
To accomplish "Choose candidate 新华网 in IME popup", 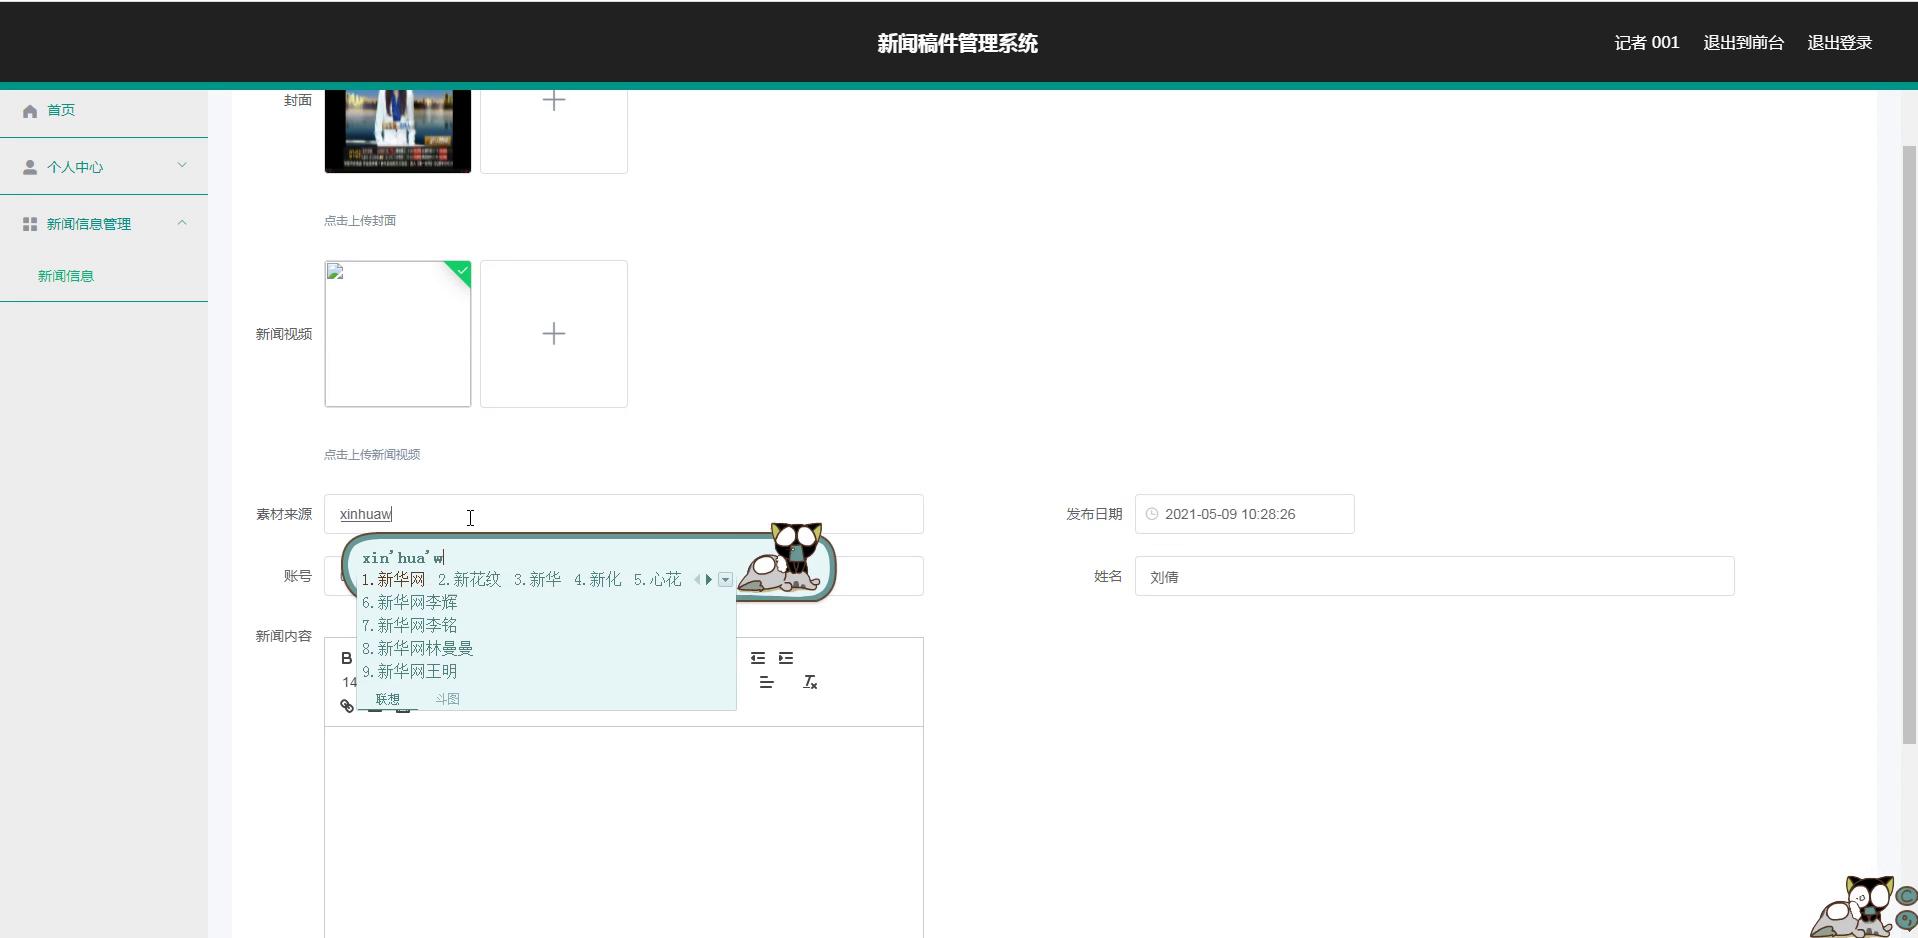I will [400, 580].
